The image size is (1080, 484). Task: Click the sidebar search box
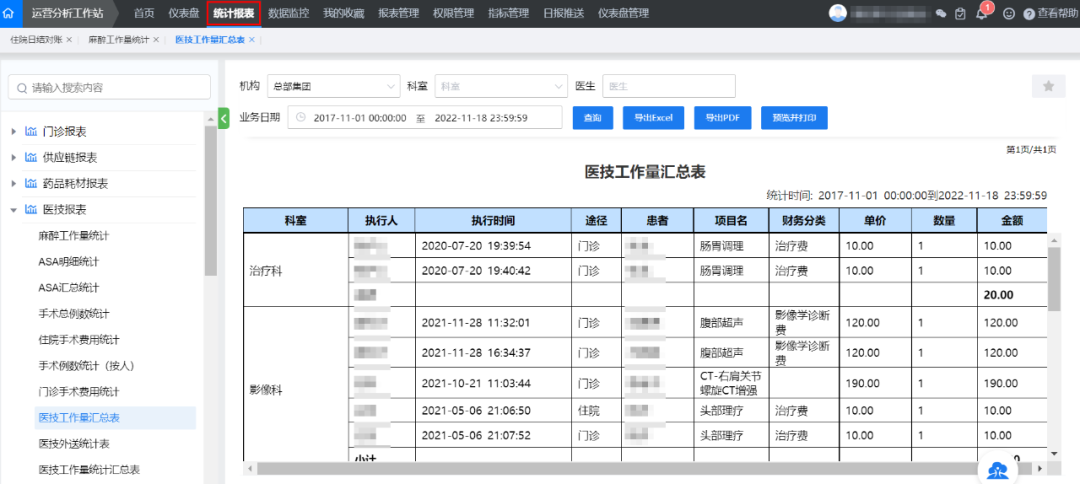click(110, 87)
